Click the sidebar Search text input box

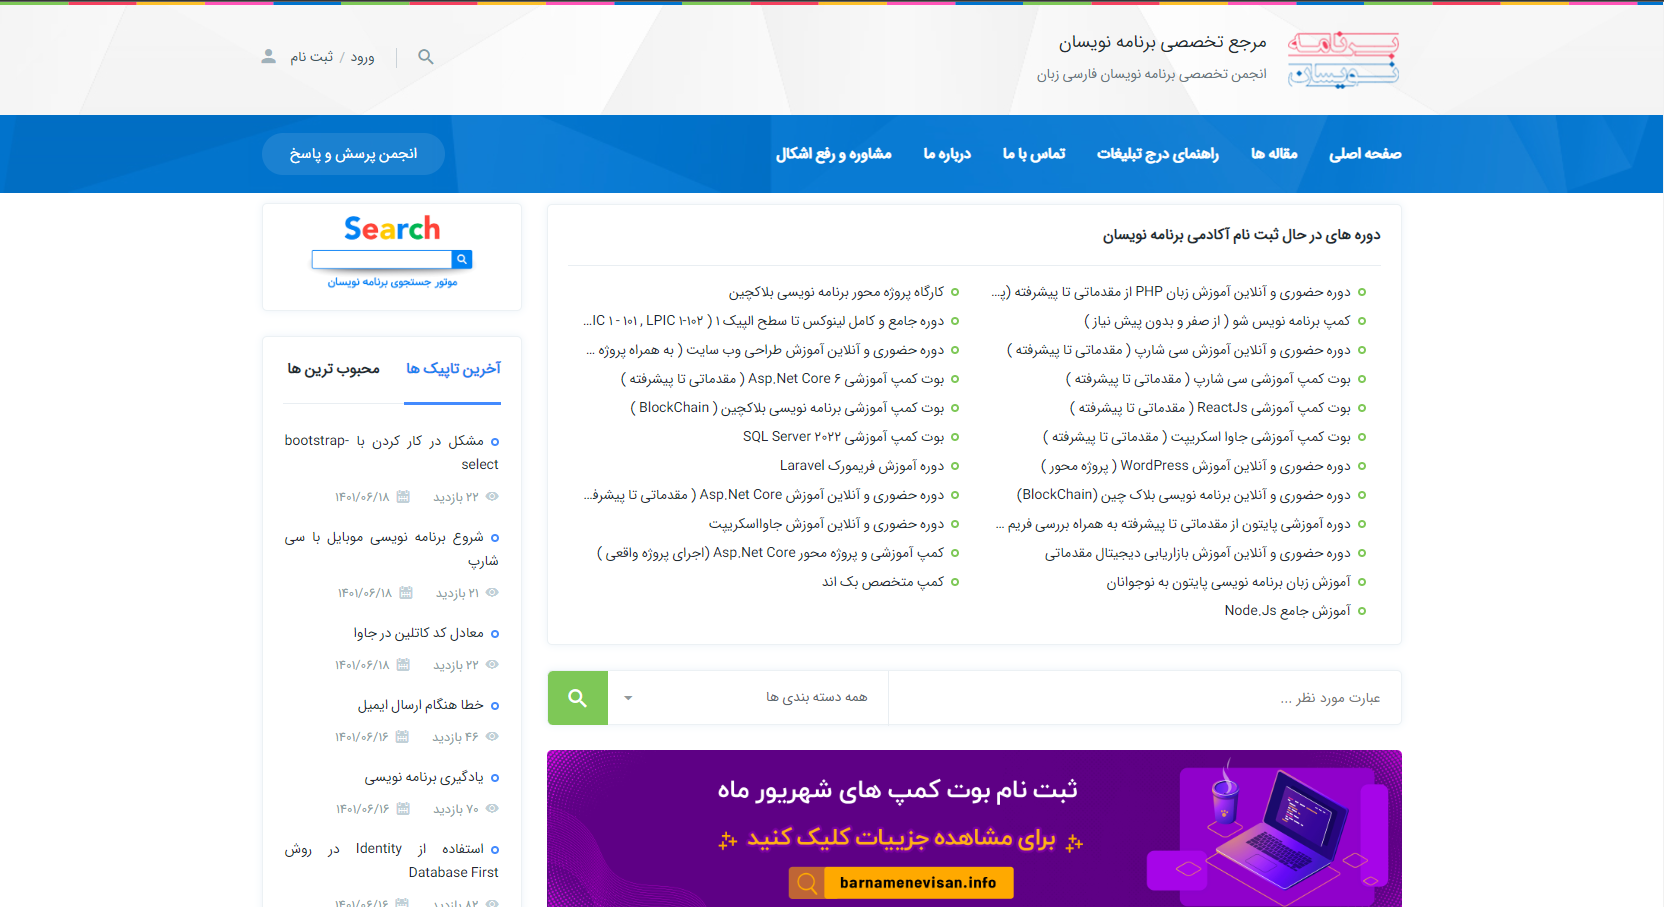click(x=381, y=259)
